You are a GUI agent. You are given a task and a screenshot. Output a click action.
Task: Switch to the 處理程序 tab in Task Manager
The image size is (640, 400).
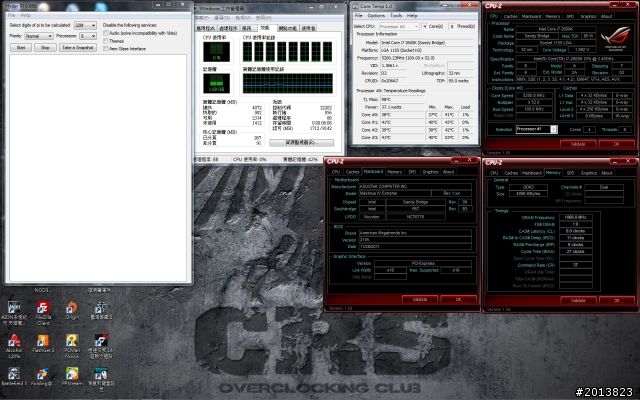(228, 28)
